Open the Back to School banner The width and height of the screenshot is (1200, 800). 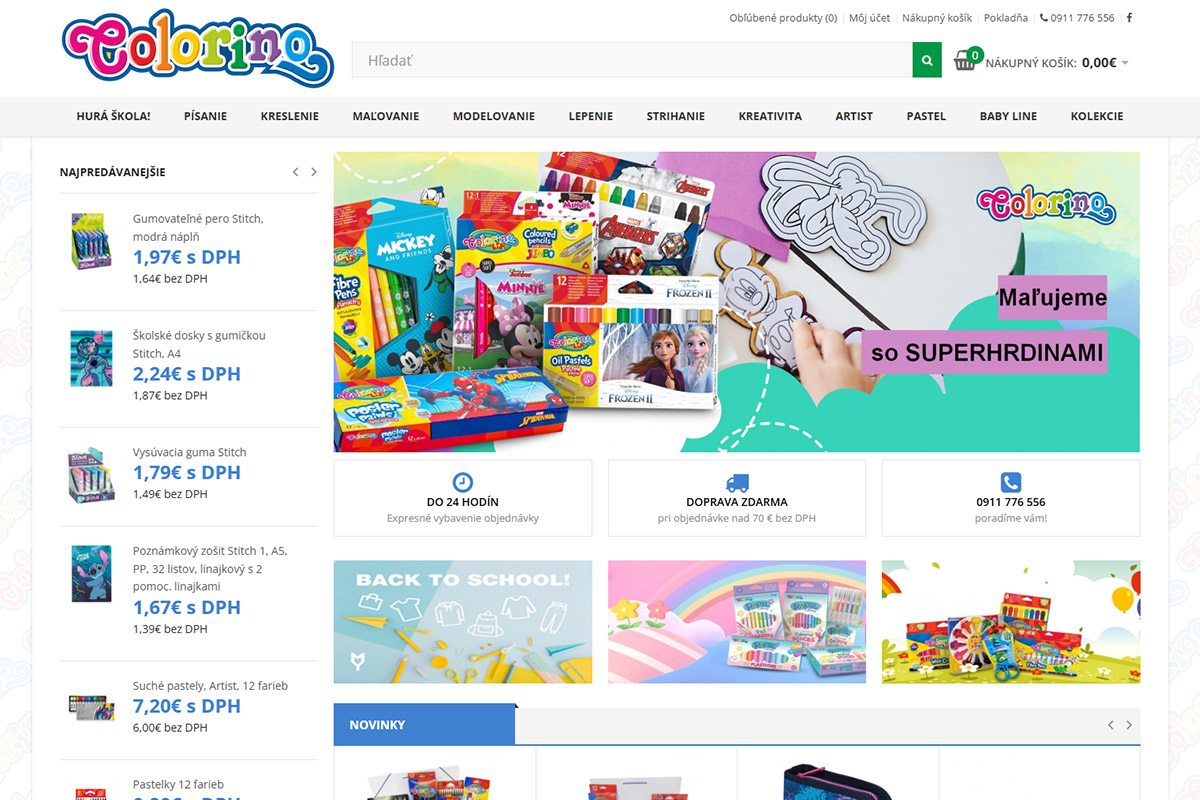click(463, 622)
